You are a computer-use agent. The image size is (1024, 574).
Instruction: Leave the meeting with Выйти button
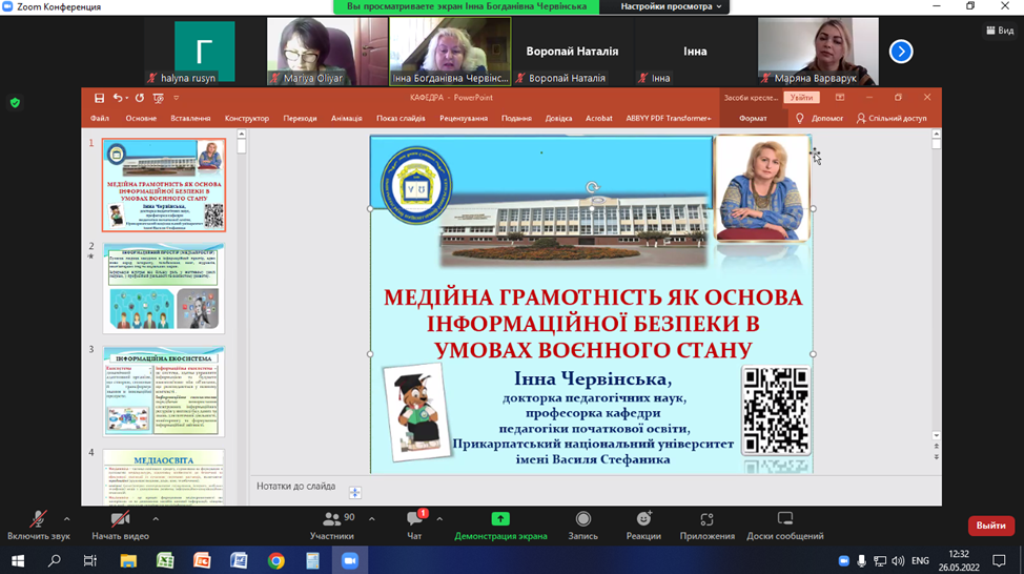pyautogui.click(x=990, y=525)
